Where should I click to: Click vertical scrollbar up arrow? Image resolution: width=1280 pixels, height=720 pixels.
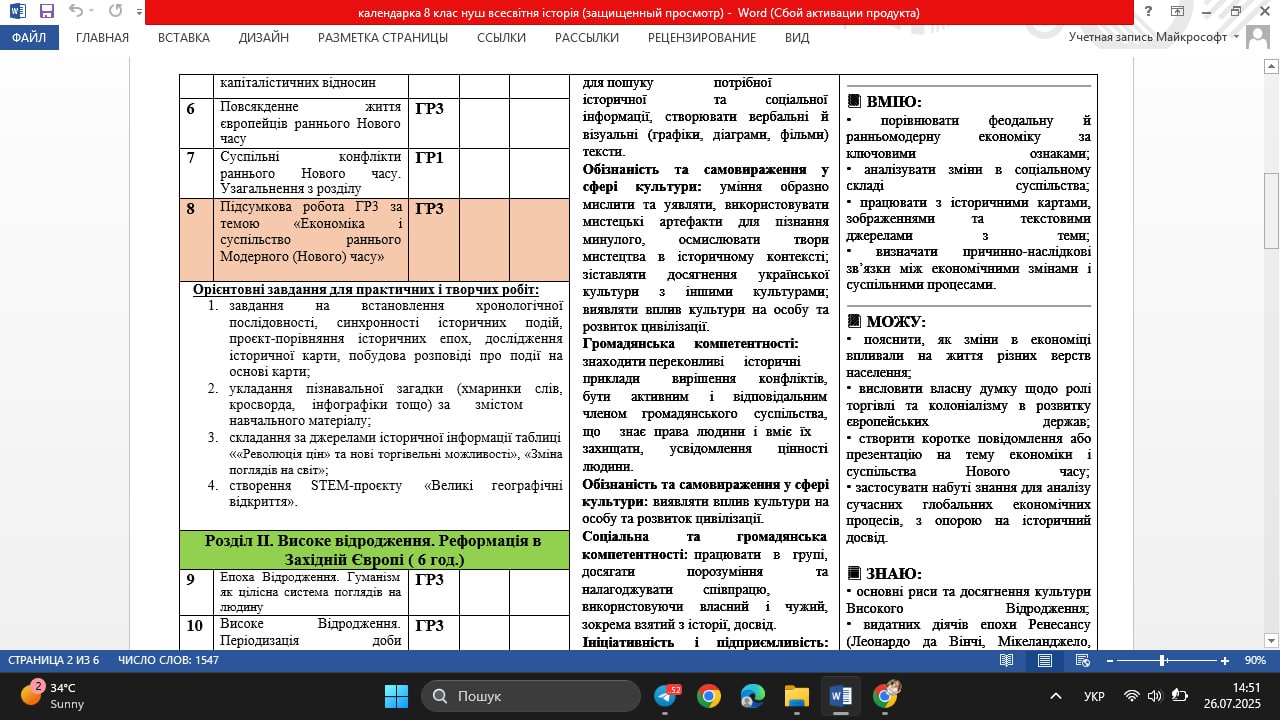[1272, 66]
